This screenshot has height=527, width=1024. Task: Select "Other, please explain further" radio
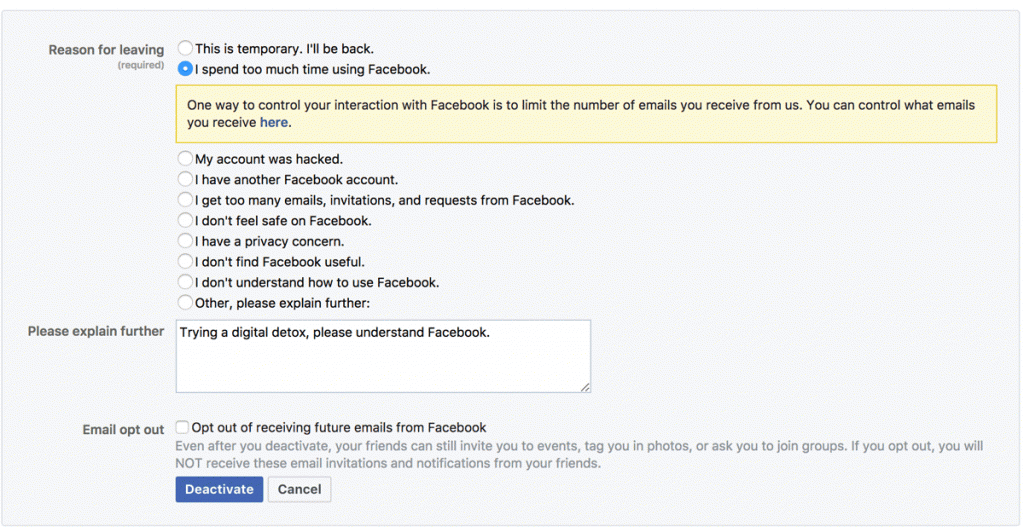pos(185,303)
